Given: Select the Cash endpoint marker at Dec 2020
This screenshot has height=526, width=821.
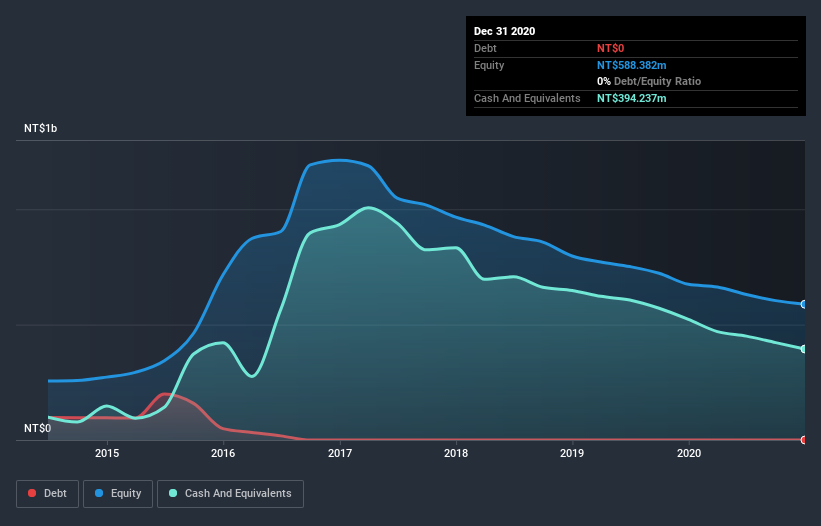Looking at the screenshot, I should click(x=804, y=349).
